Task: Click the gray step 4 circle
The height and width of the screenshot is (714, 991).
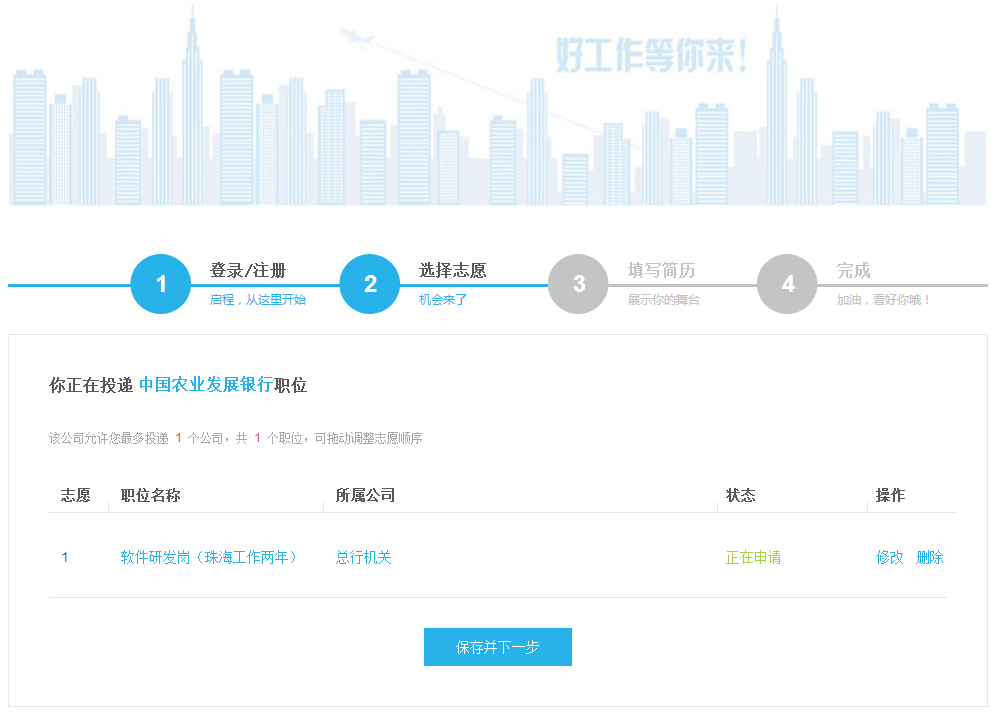Action: (x=787, y=284)
